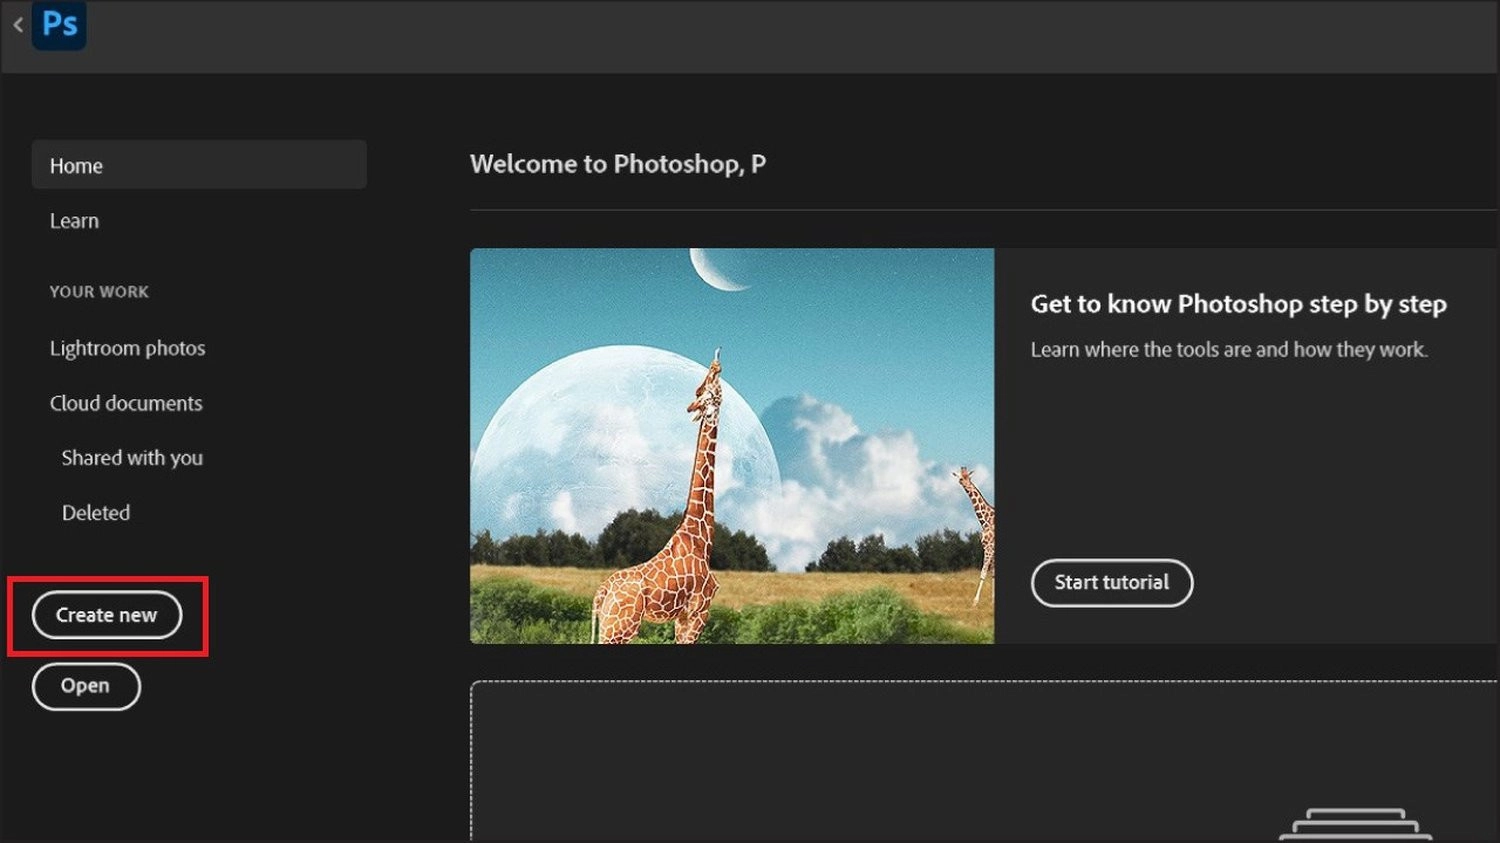Go to the Learn section
This screenshot has height=843, width=1500.
pyautogui.click(x=74, y=221)
